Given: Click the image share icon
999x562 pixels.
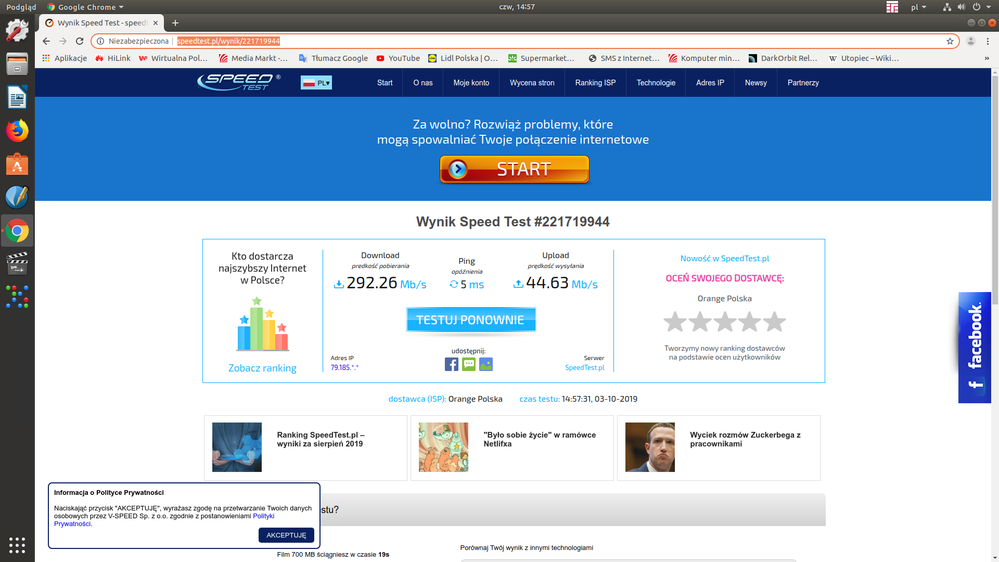Looking at the screenshot, I should (485, 364).
